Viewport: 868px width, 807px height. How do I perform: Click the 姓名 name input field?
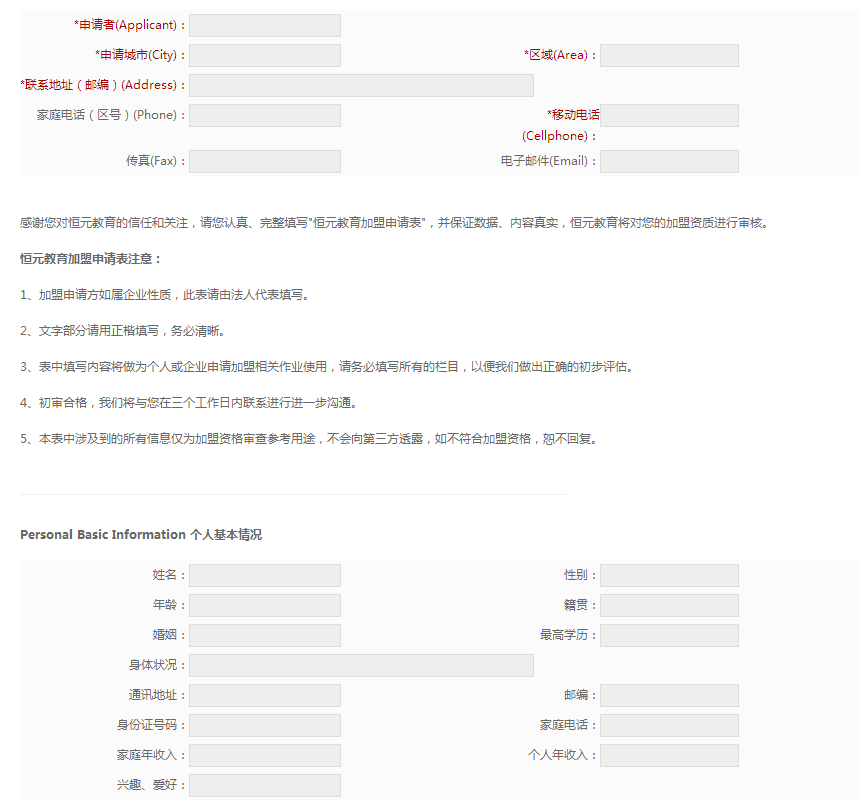[264, 575]
